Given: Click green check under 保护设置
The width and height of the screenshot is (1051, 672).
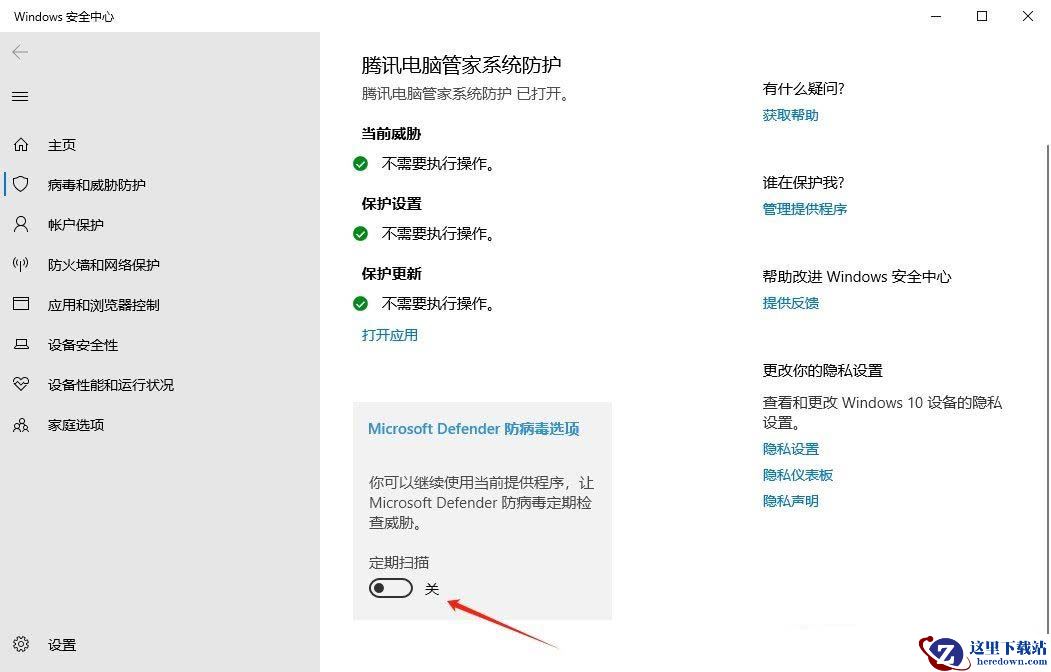Looking at the screenshot, I should tap(361, 234).
